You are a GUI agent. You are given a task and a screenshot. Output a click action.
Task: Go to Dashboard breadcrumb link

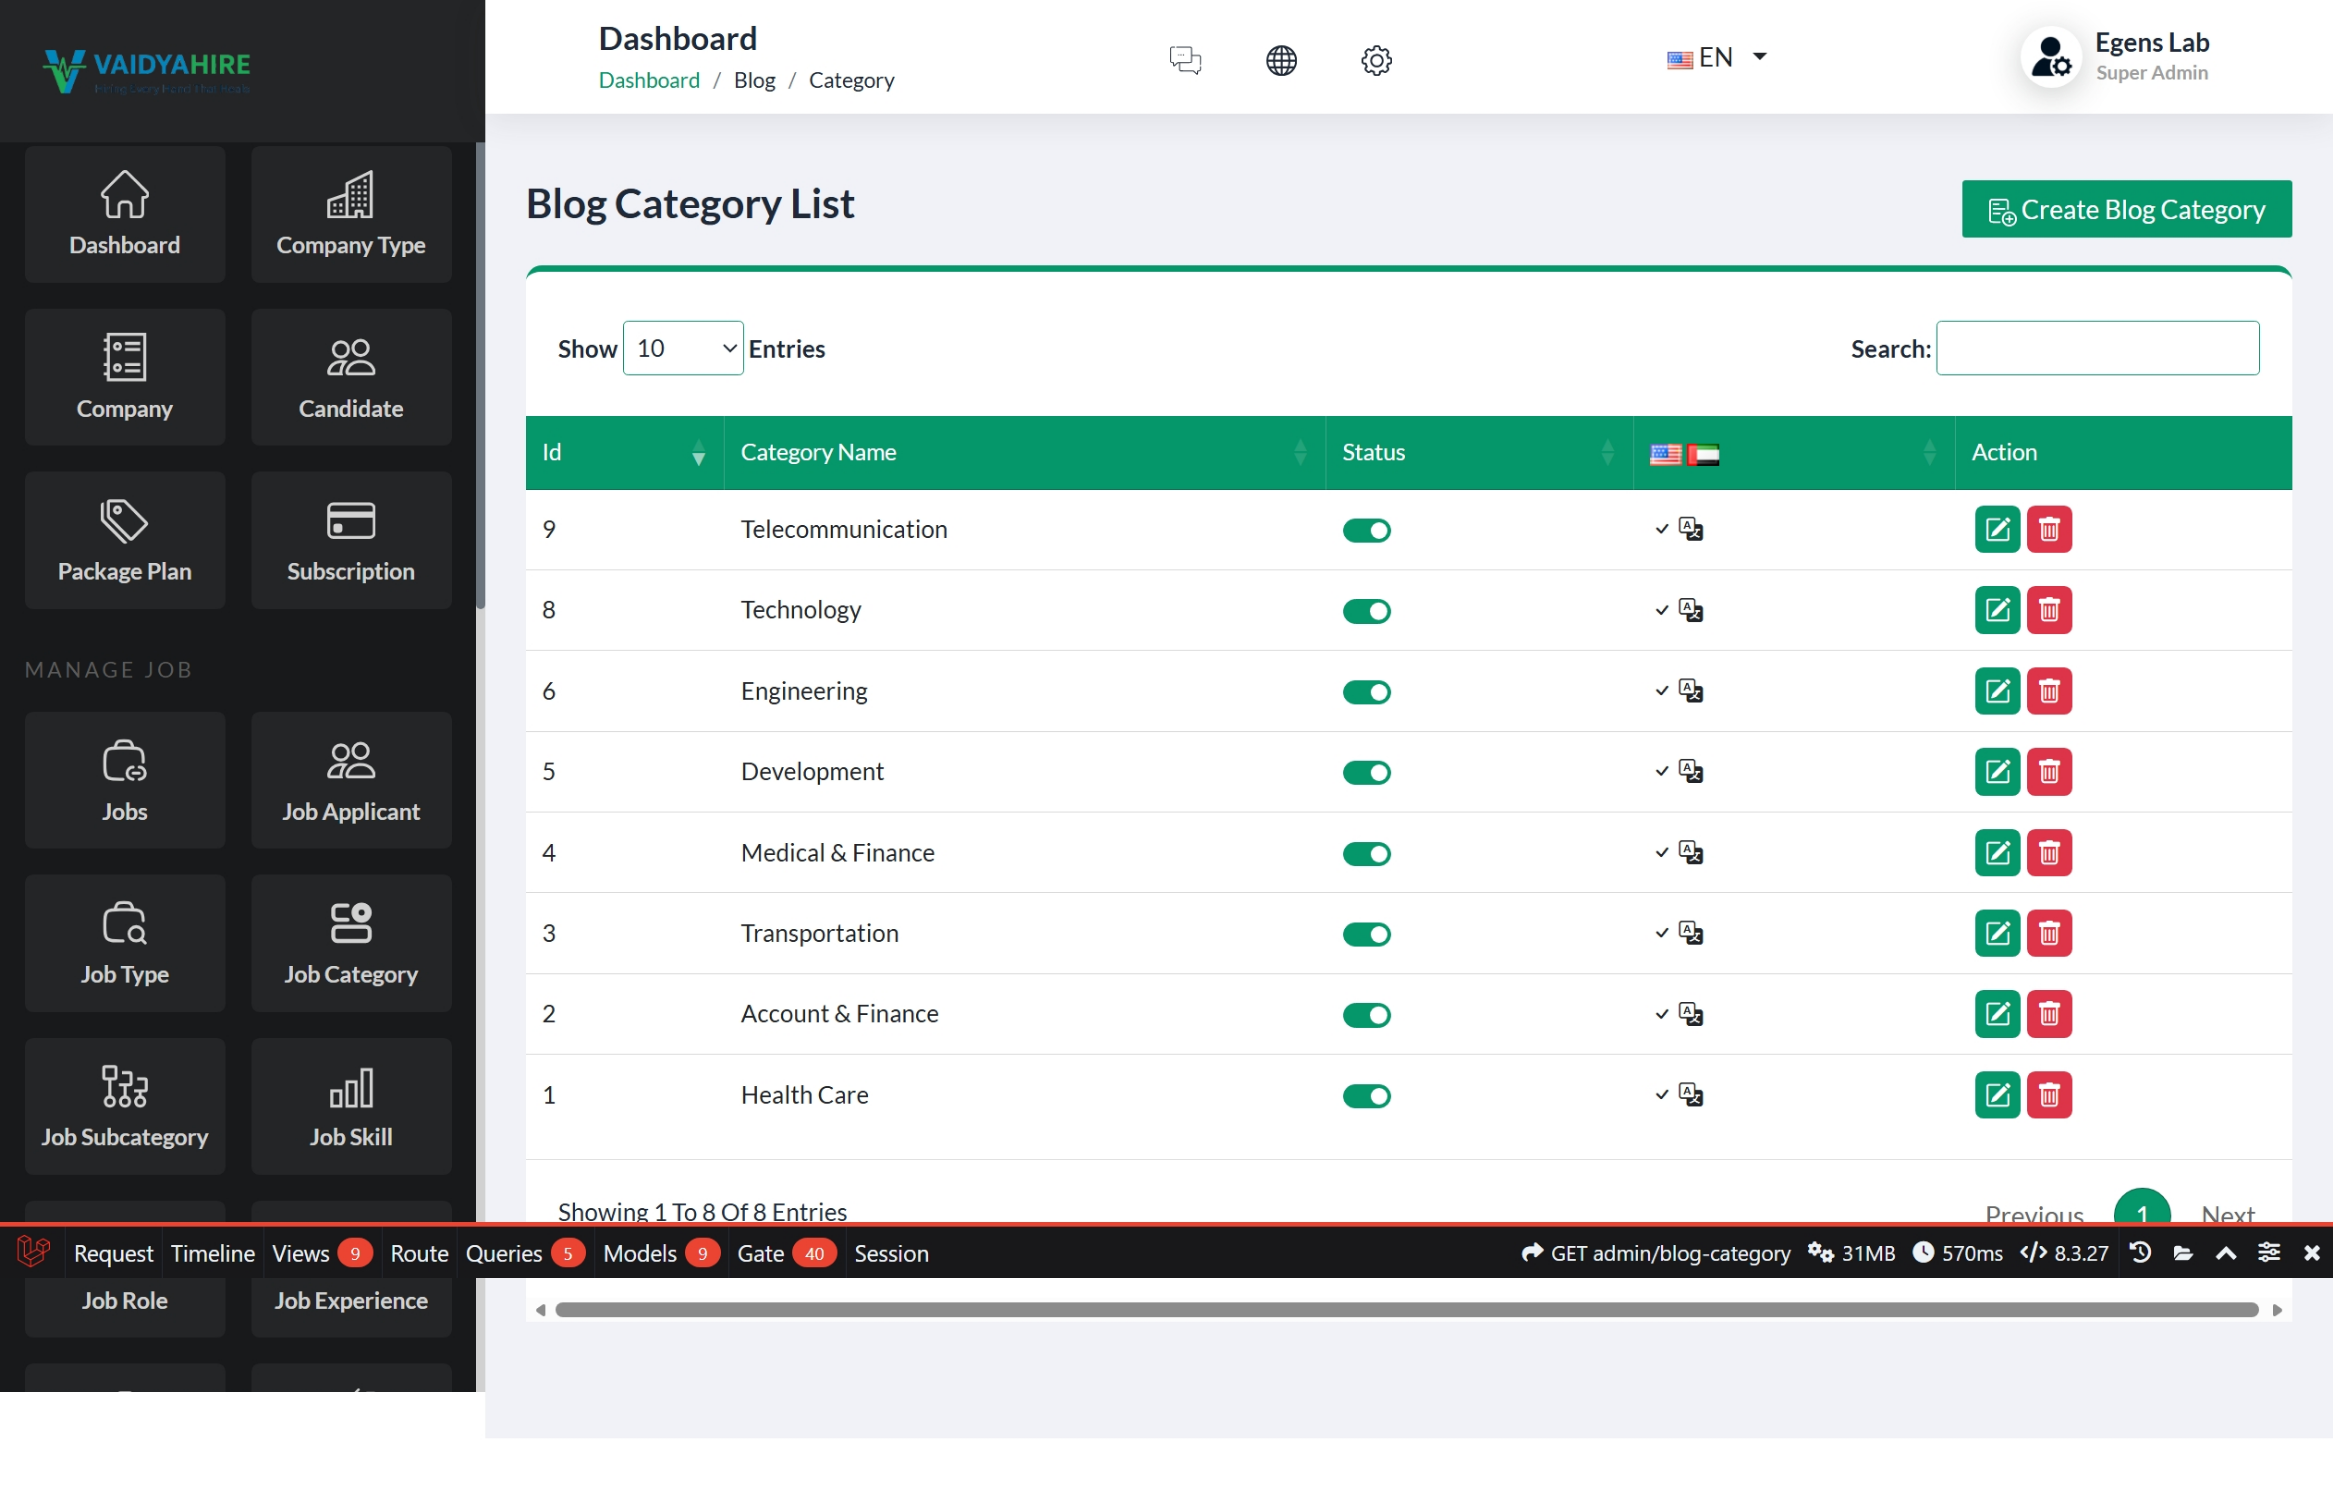tap(649, 80)
